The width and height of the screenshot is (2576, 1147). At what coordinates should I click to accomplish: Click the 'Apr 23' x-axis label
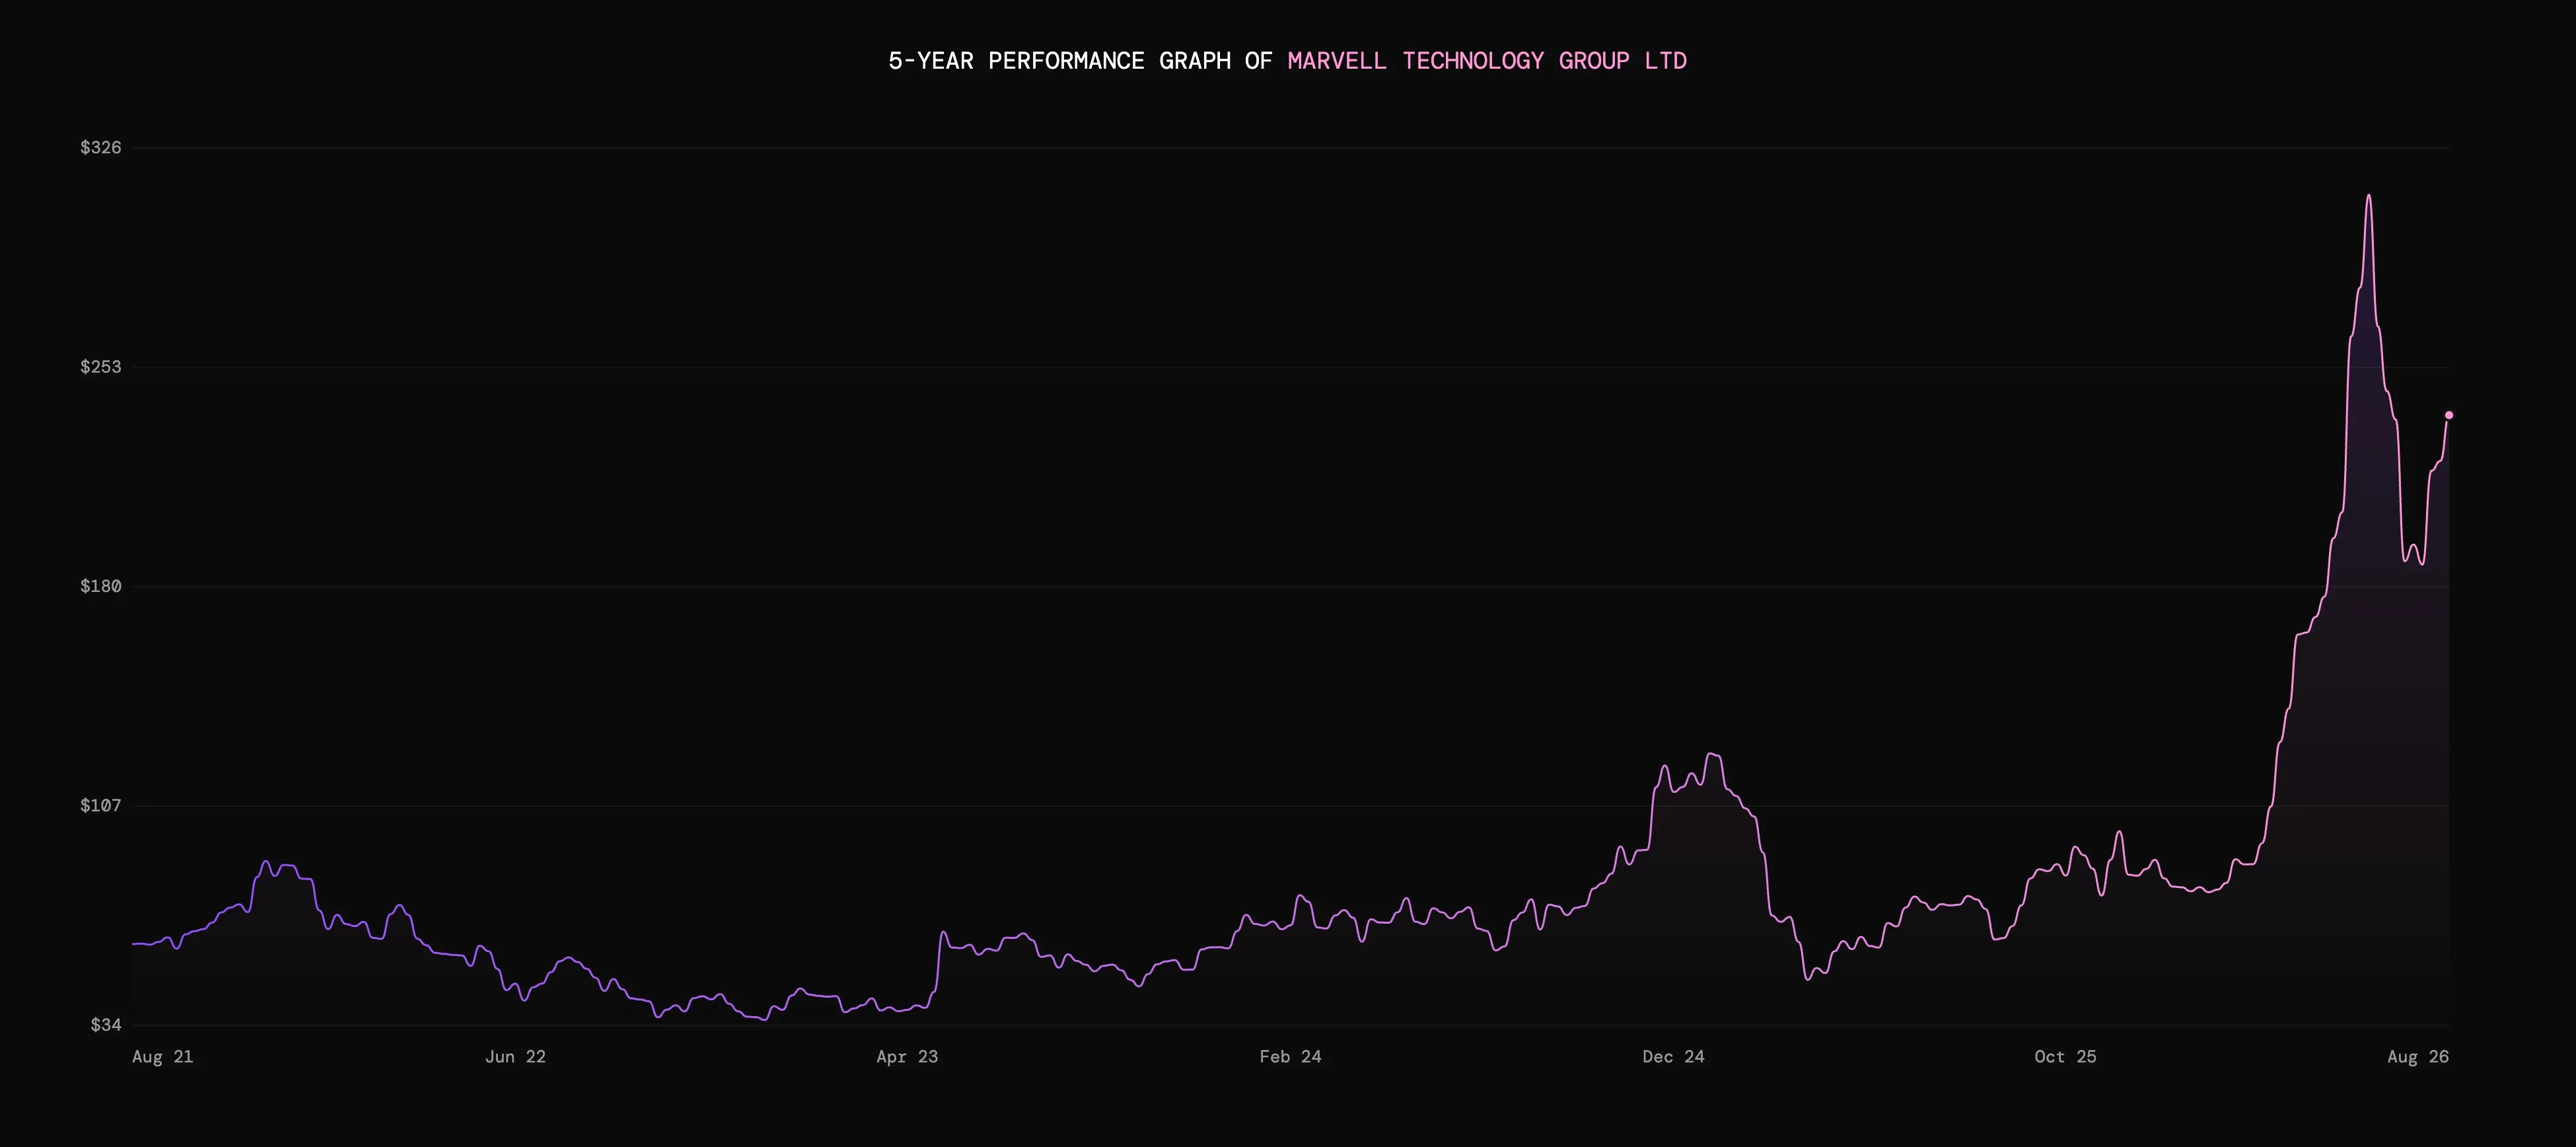tap(908, 1057)
